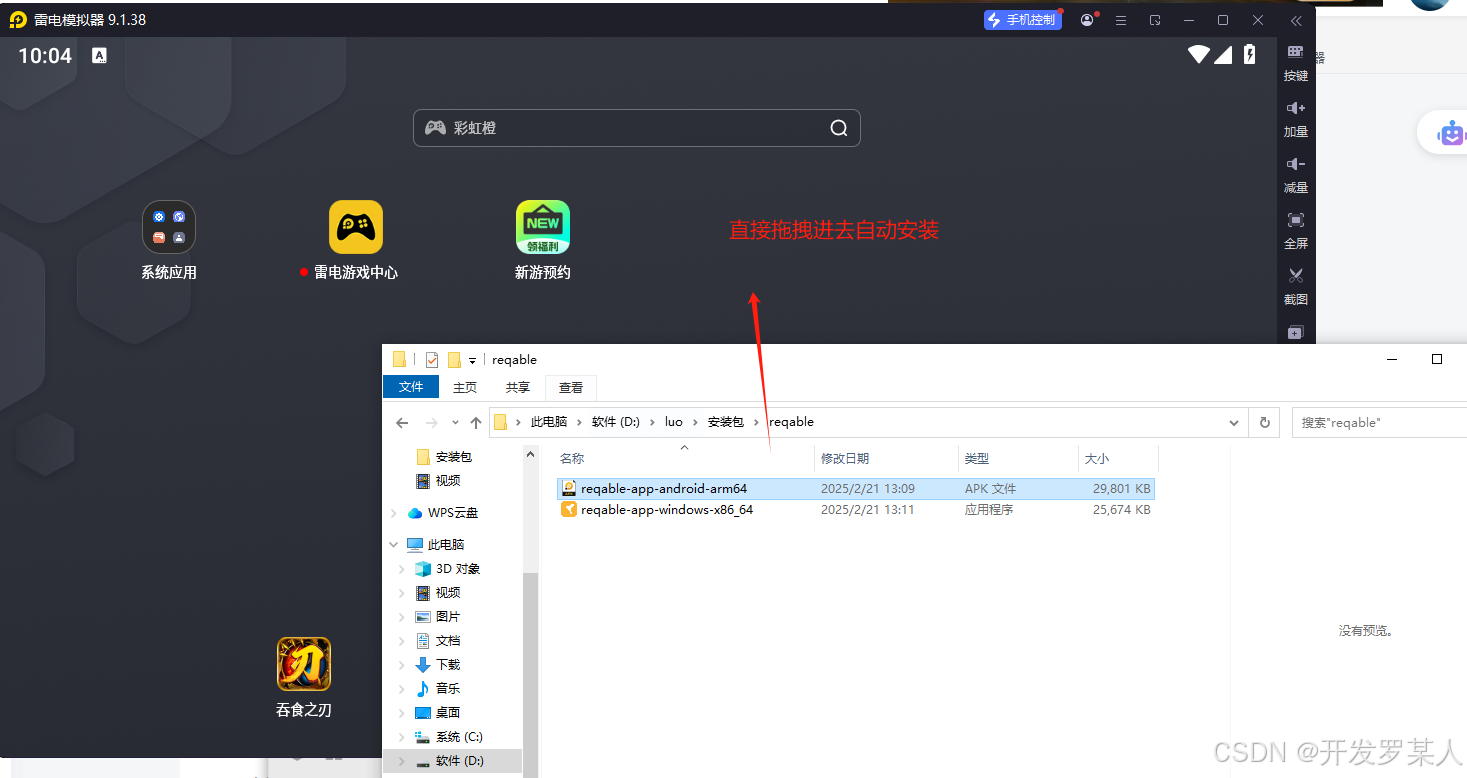Click the search magnifier in emulator search bar
This screenshot has width=1467, height=778.
pyautogui.click(x=839, y=128)
